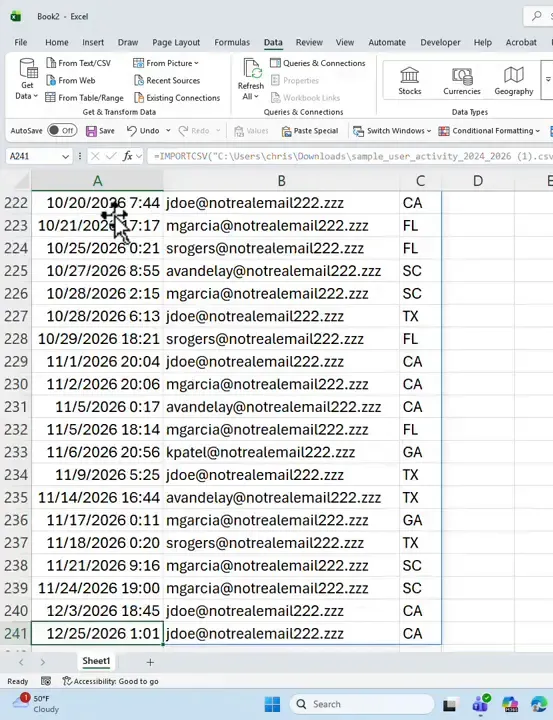Open the Switch Windows dropdown

(392, 131)
